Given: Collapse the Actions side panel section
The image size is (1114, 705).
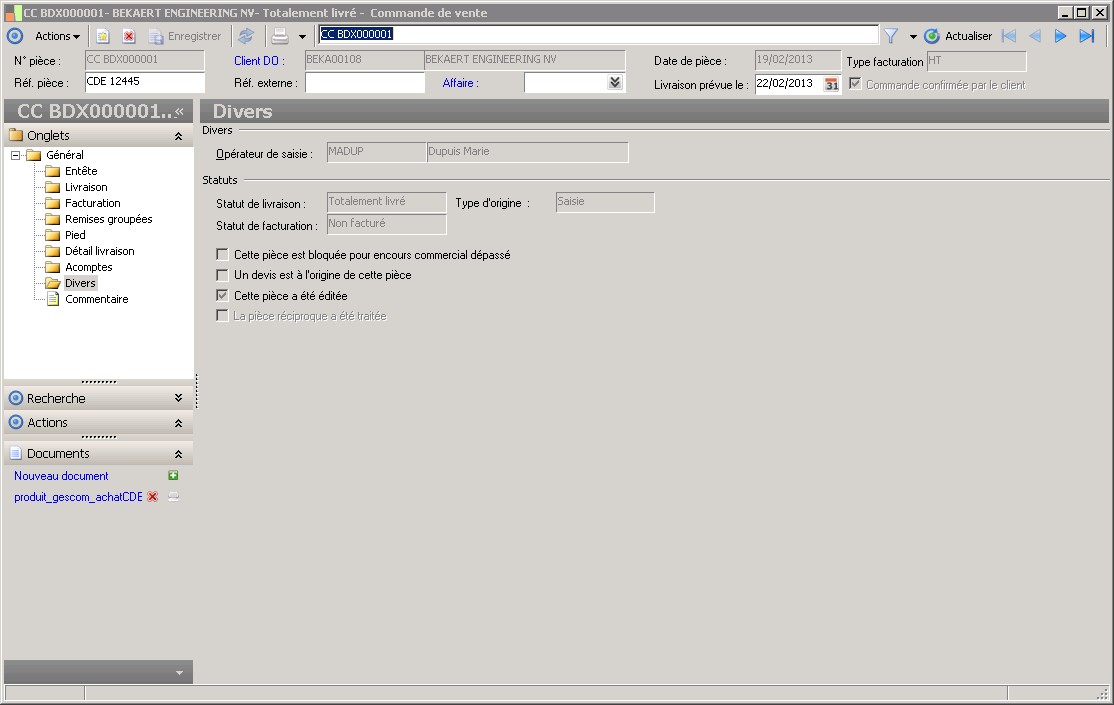Looking at the screenshot, I should tap(178, 423).
